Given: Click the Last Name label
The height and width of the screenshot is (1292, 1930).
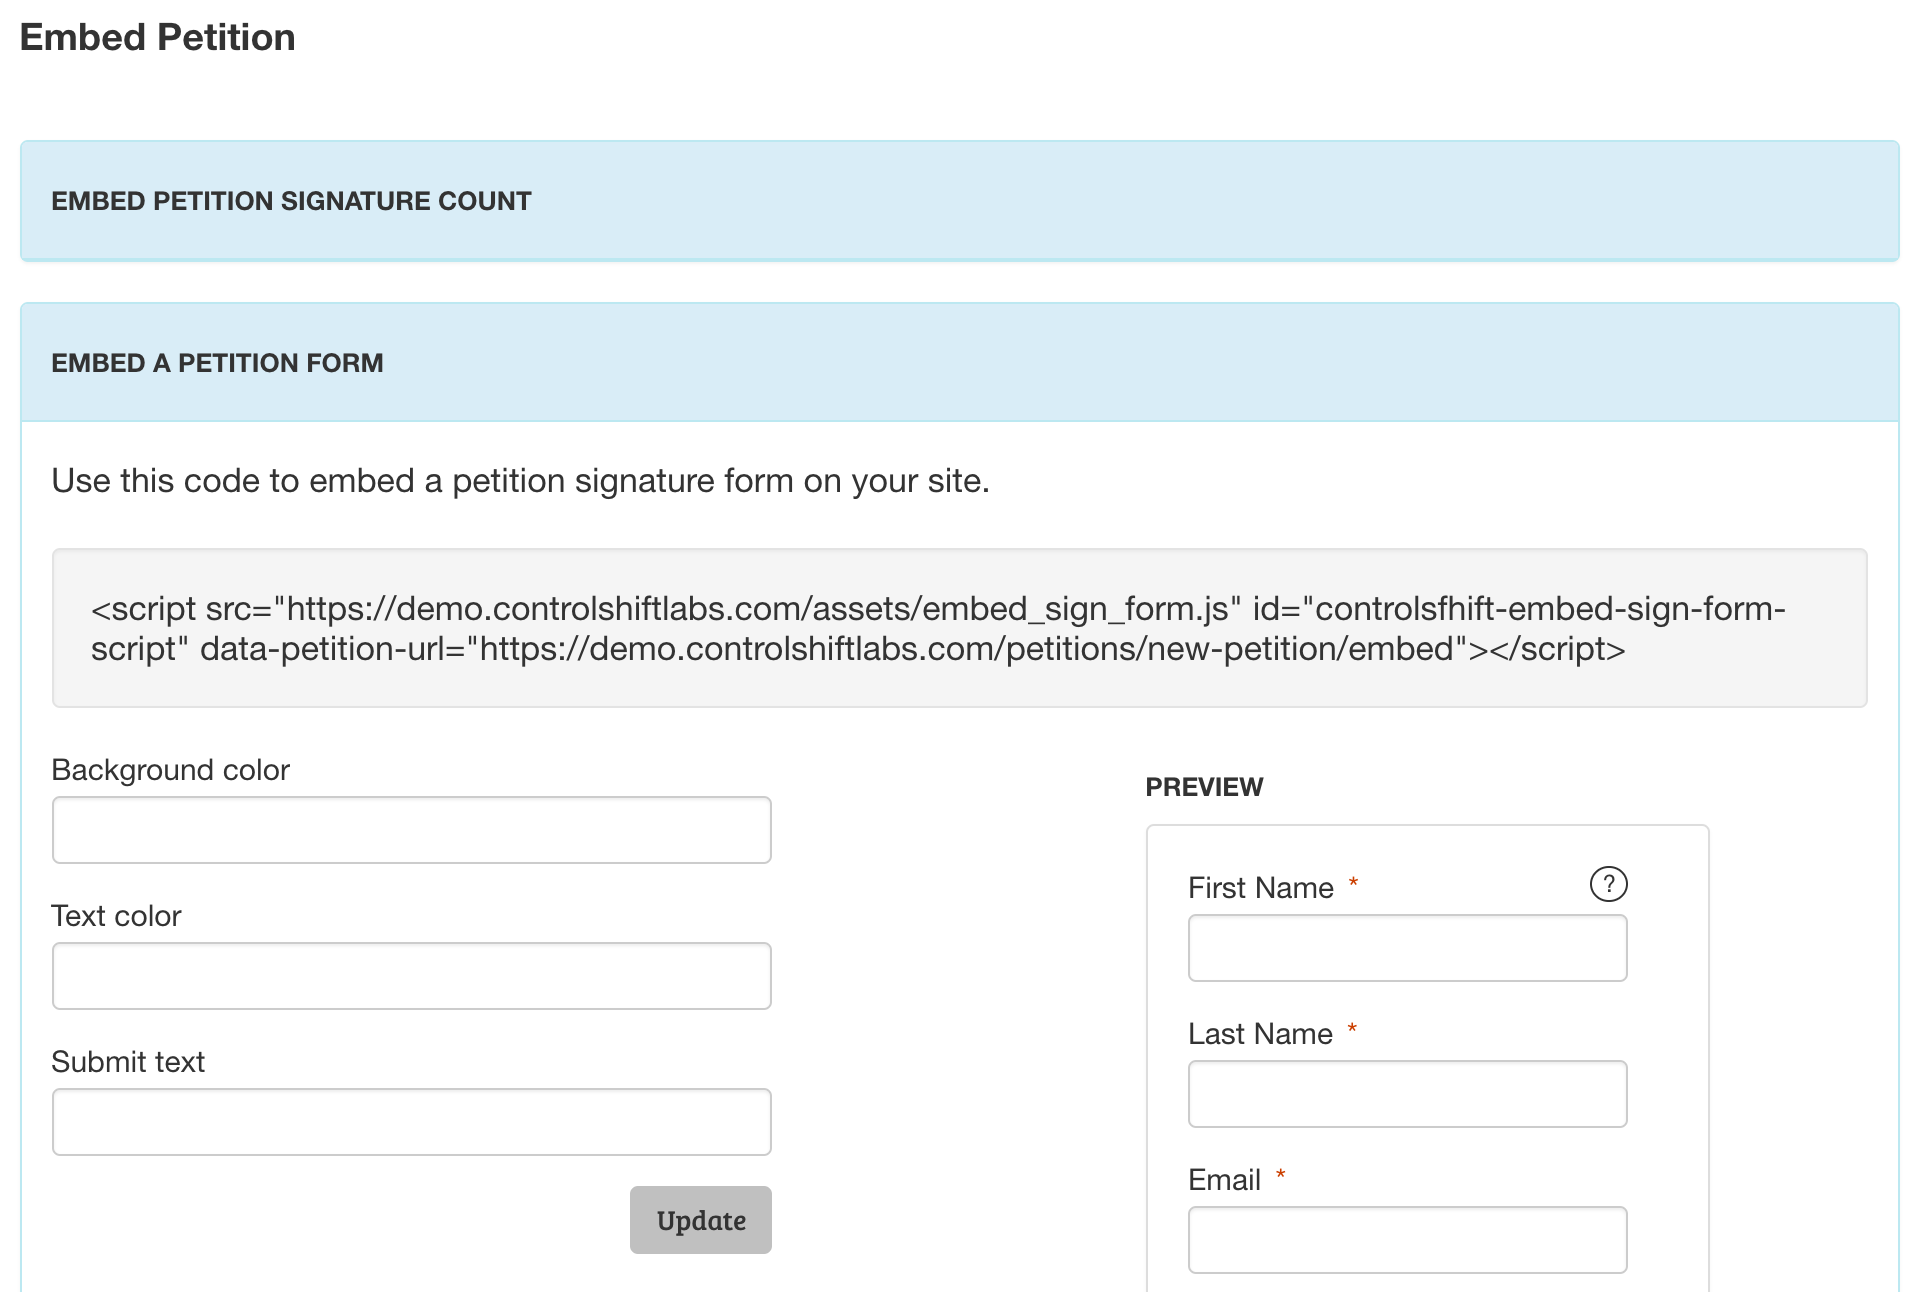Looking at the screenshot, I should pyautogui.click(x=1260, y=1034).
